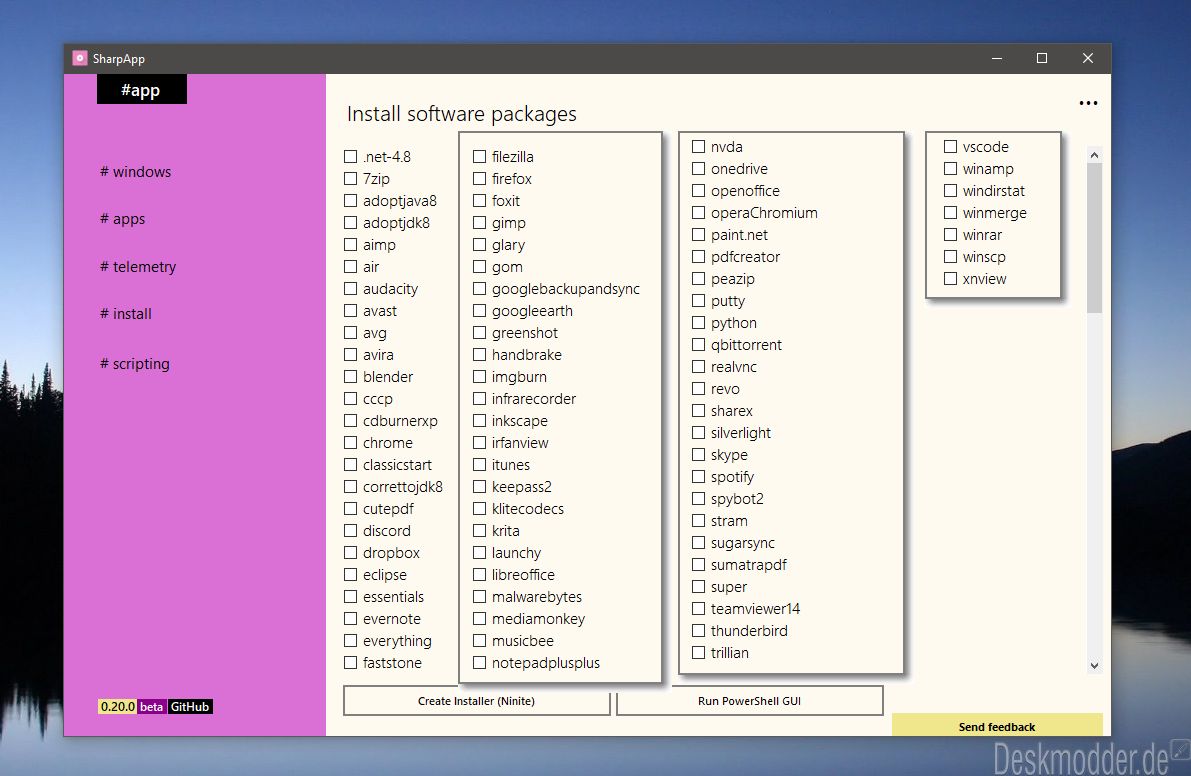Screen dimensions: 1191x776
Task: Tick the xnview checkbox
Action: pyautogui.click(x=950, y=279)
